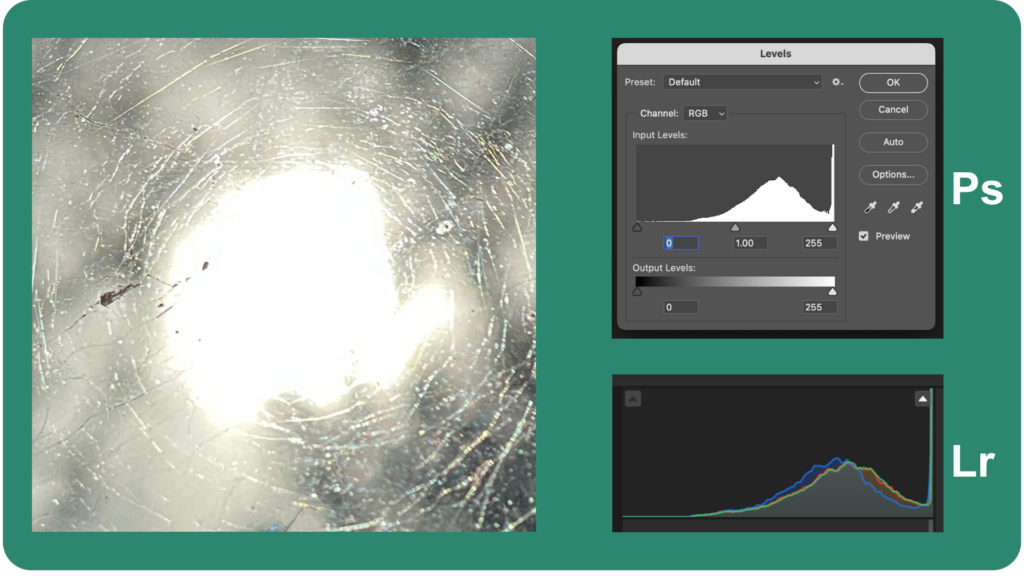Select the white point eyedropper tool
This screenshot has width=1024, height=576.
[918, 206]
